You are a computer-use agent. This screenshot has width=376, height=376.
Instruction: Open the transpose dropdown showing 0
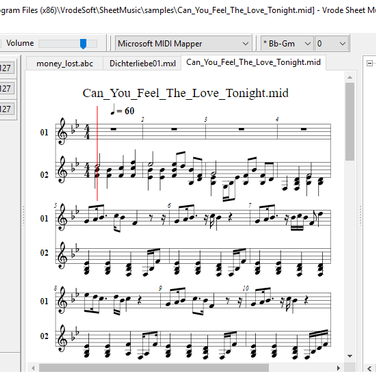click(331, 44)
